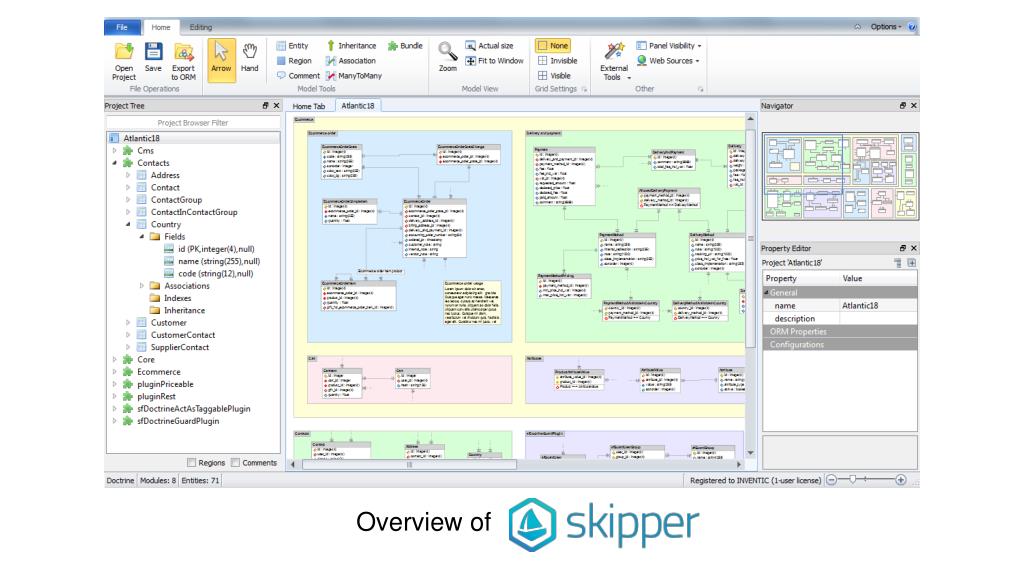Set grid to Visible
This screenshot has height=576, width=1024.
tap(554, 76)
